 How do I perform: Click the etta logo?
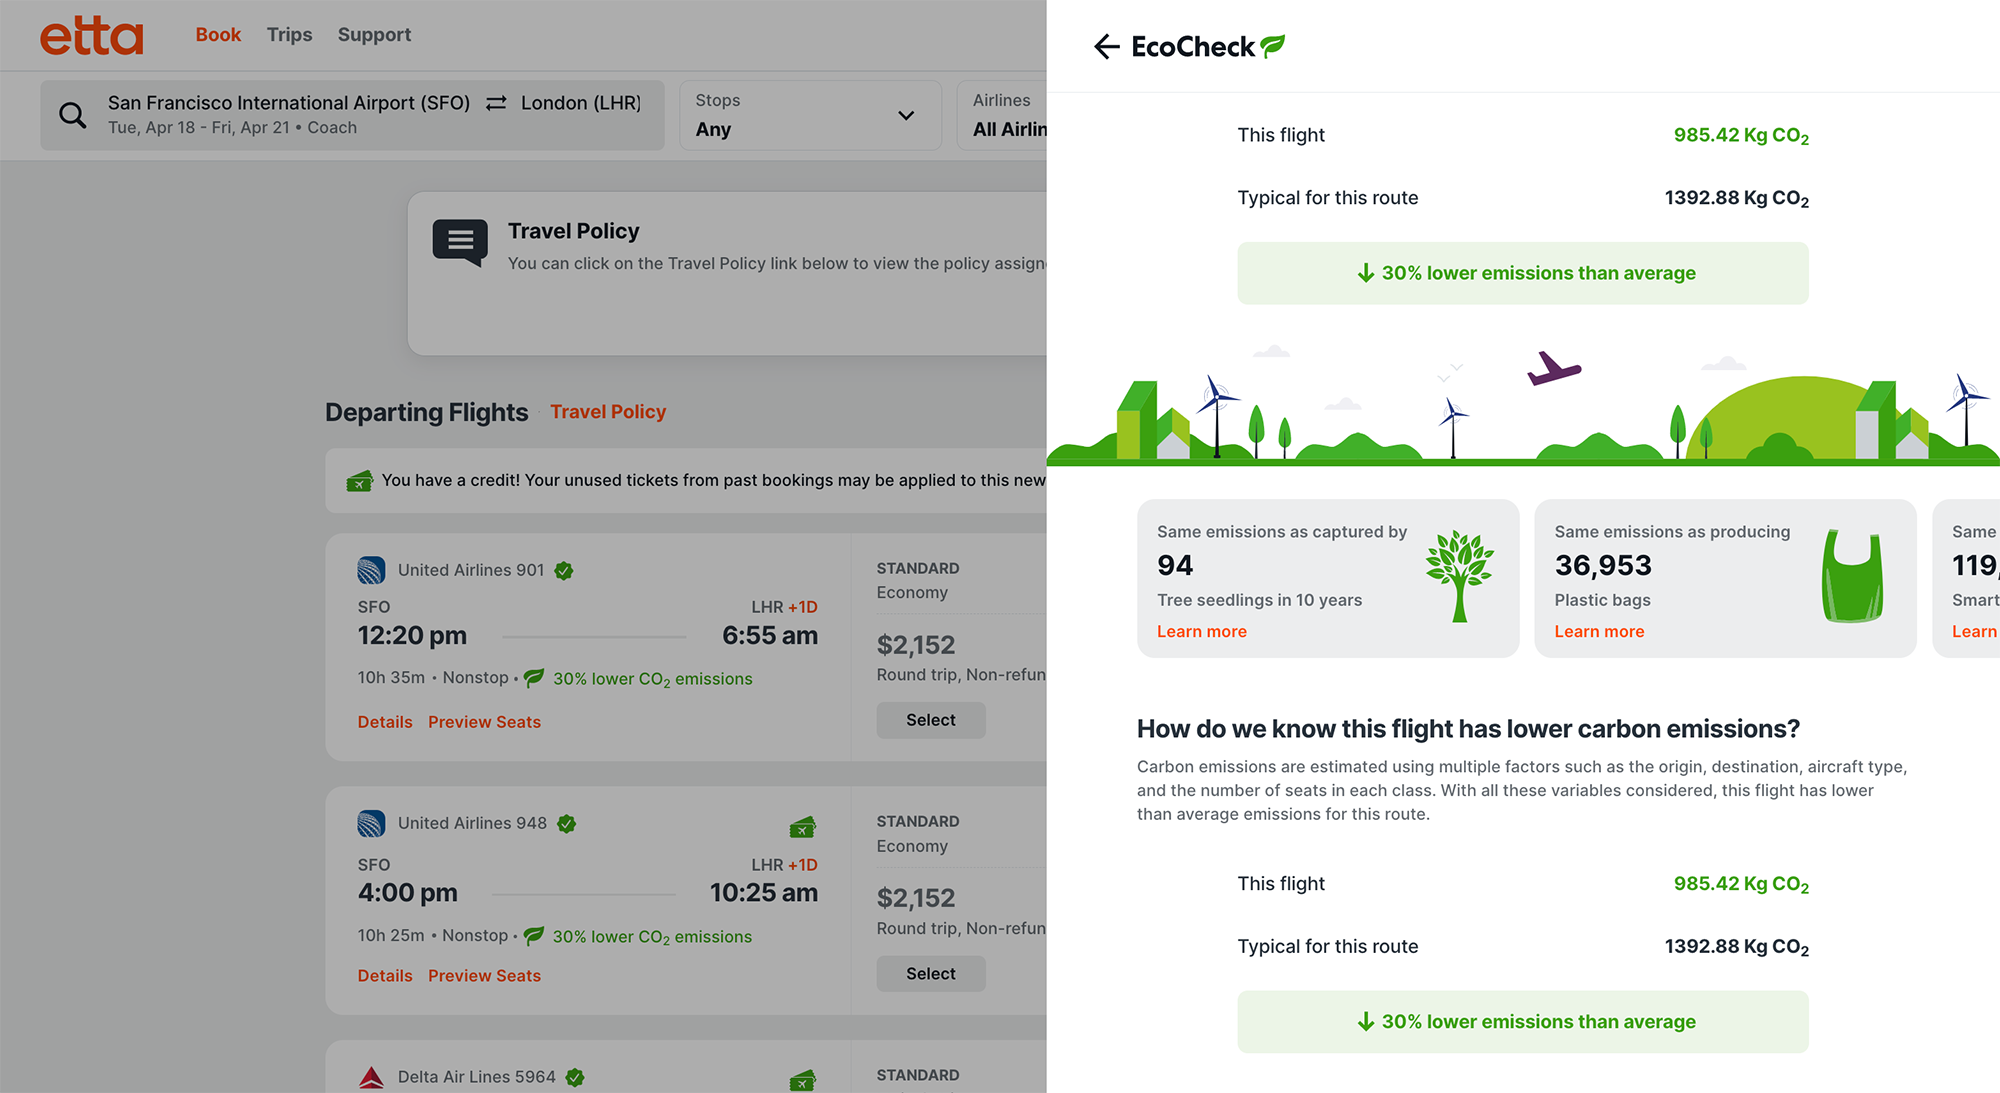pyautogui.click(x=92, y=36)
